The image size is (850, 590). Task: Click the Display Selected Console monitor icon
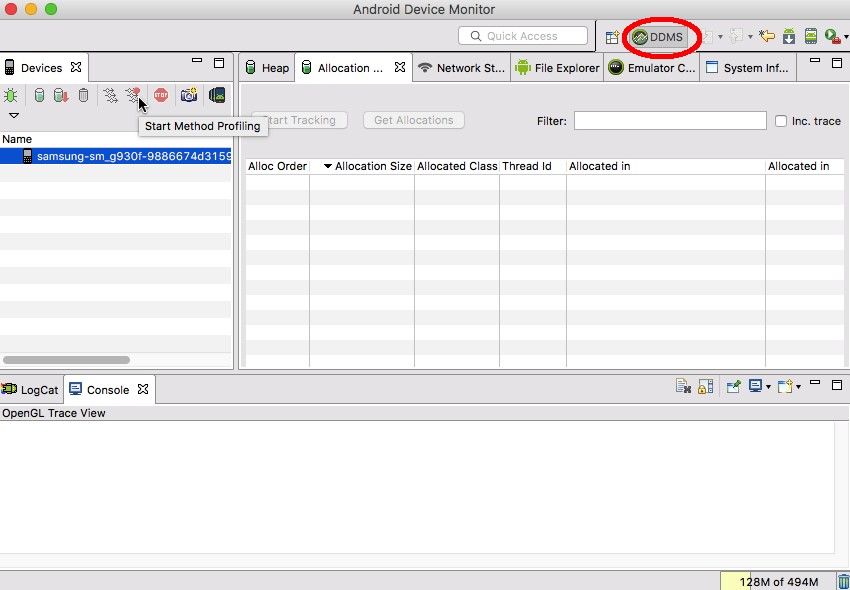[755, 386]
